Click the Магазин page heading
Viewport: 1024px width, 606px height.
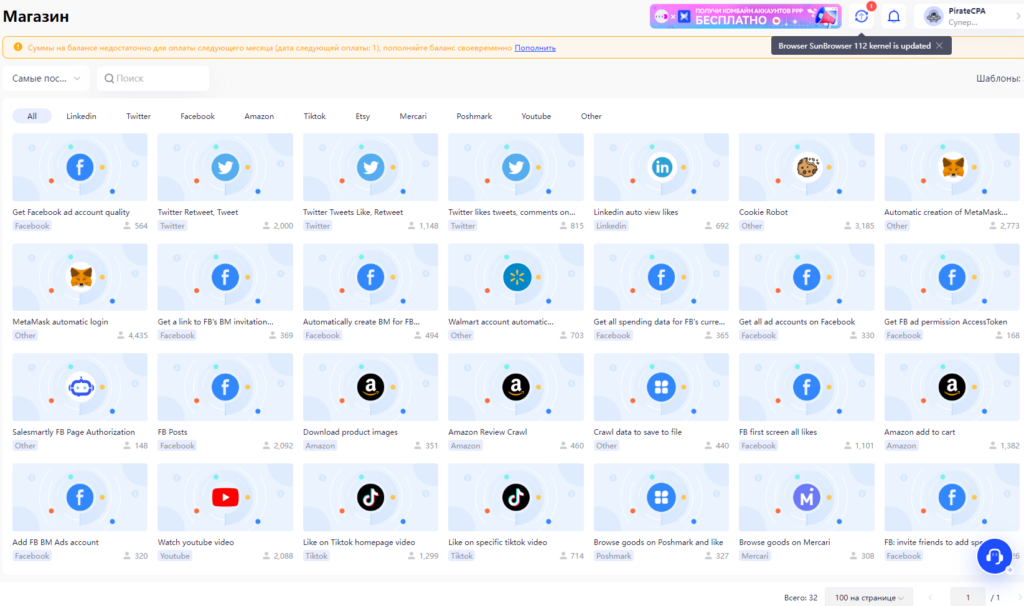36,16
